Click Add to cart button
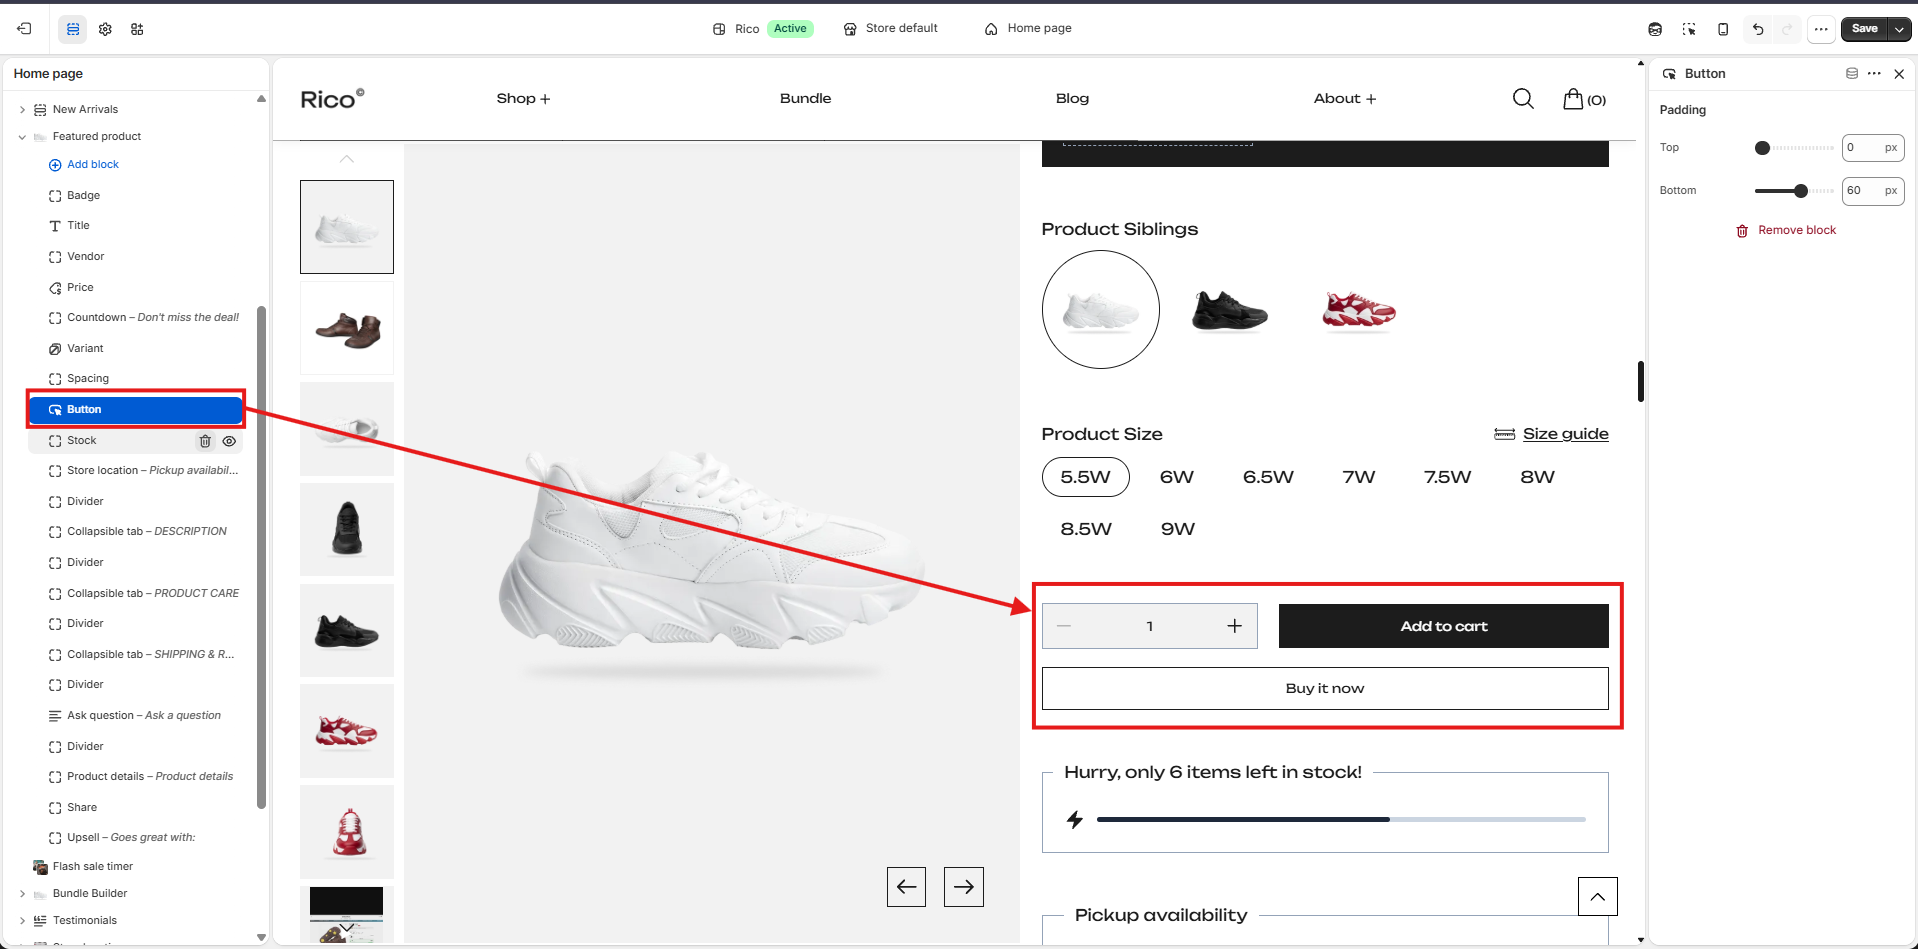The width and height of the screenshot is (1918, 949). click(1443, 626)
